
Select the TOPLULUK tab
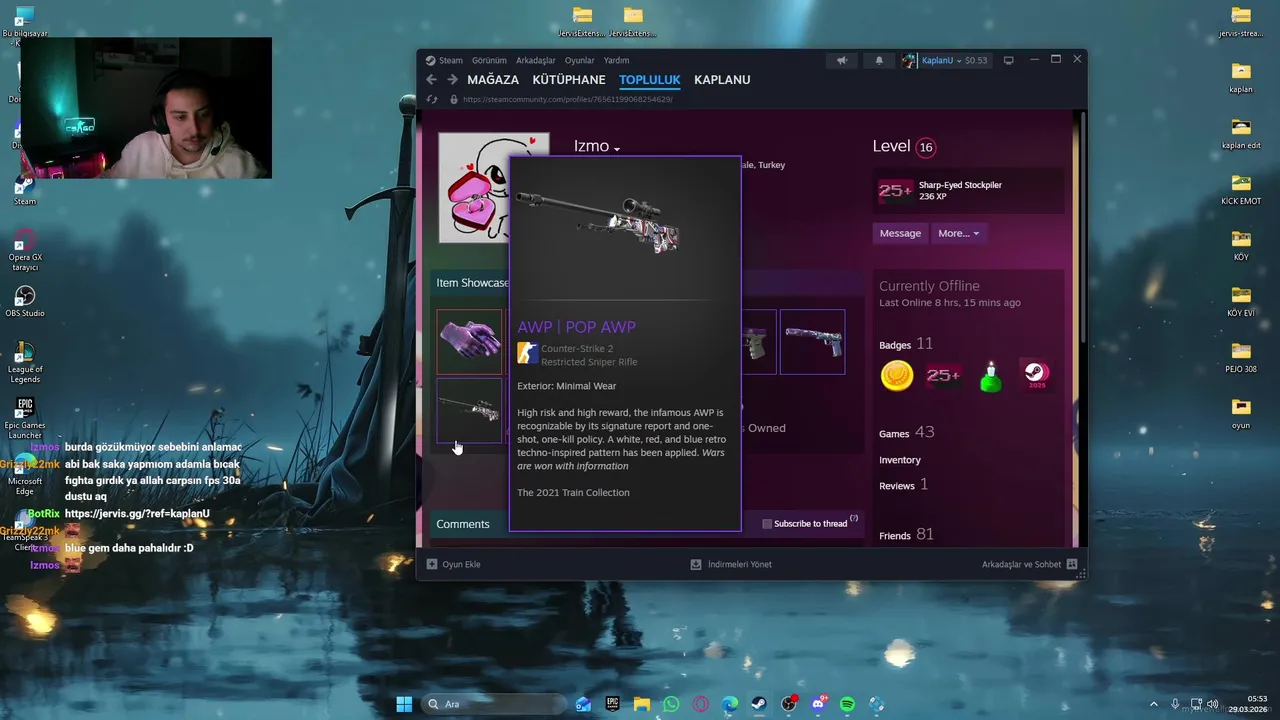(x=650, y=80)
